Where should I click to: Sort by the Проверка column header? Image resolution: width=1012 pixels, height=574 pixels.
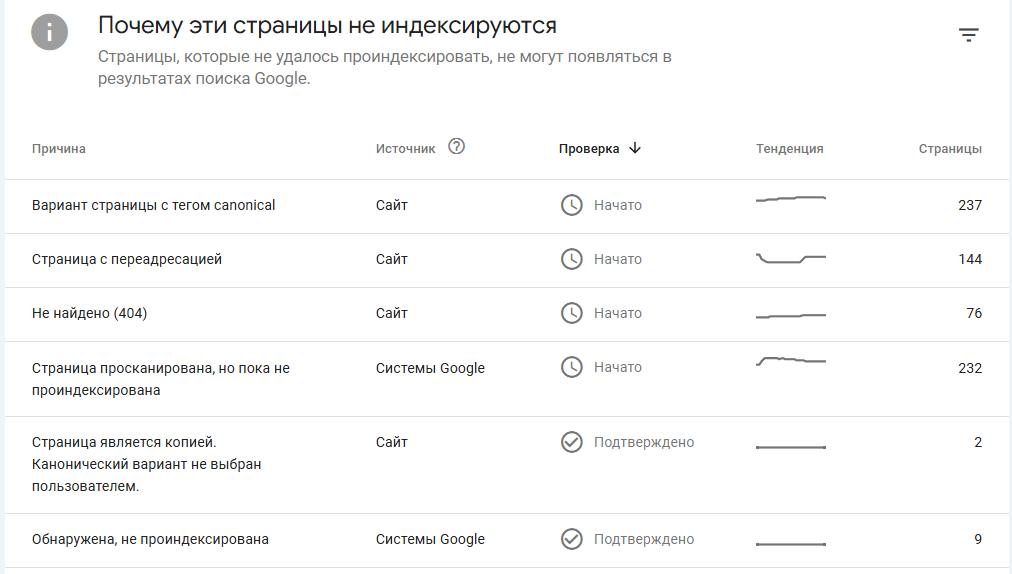pyautogui.click(x=589, y=149)
